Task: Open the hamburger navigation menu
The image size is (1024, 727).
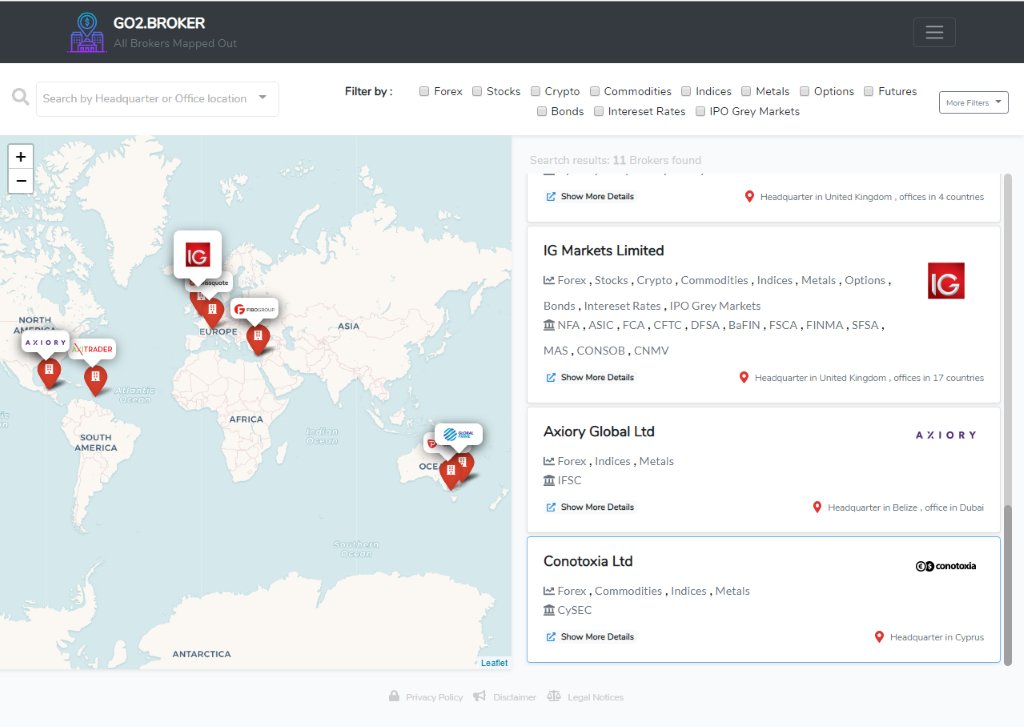Action: (934, 32)
